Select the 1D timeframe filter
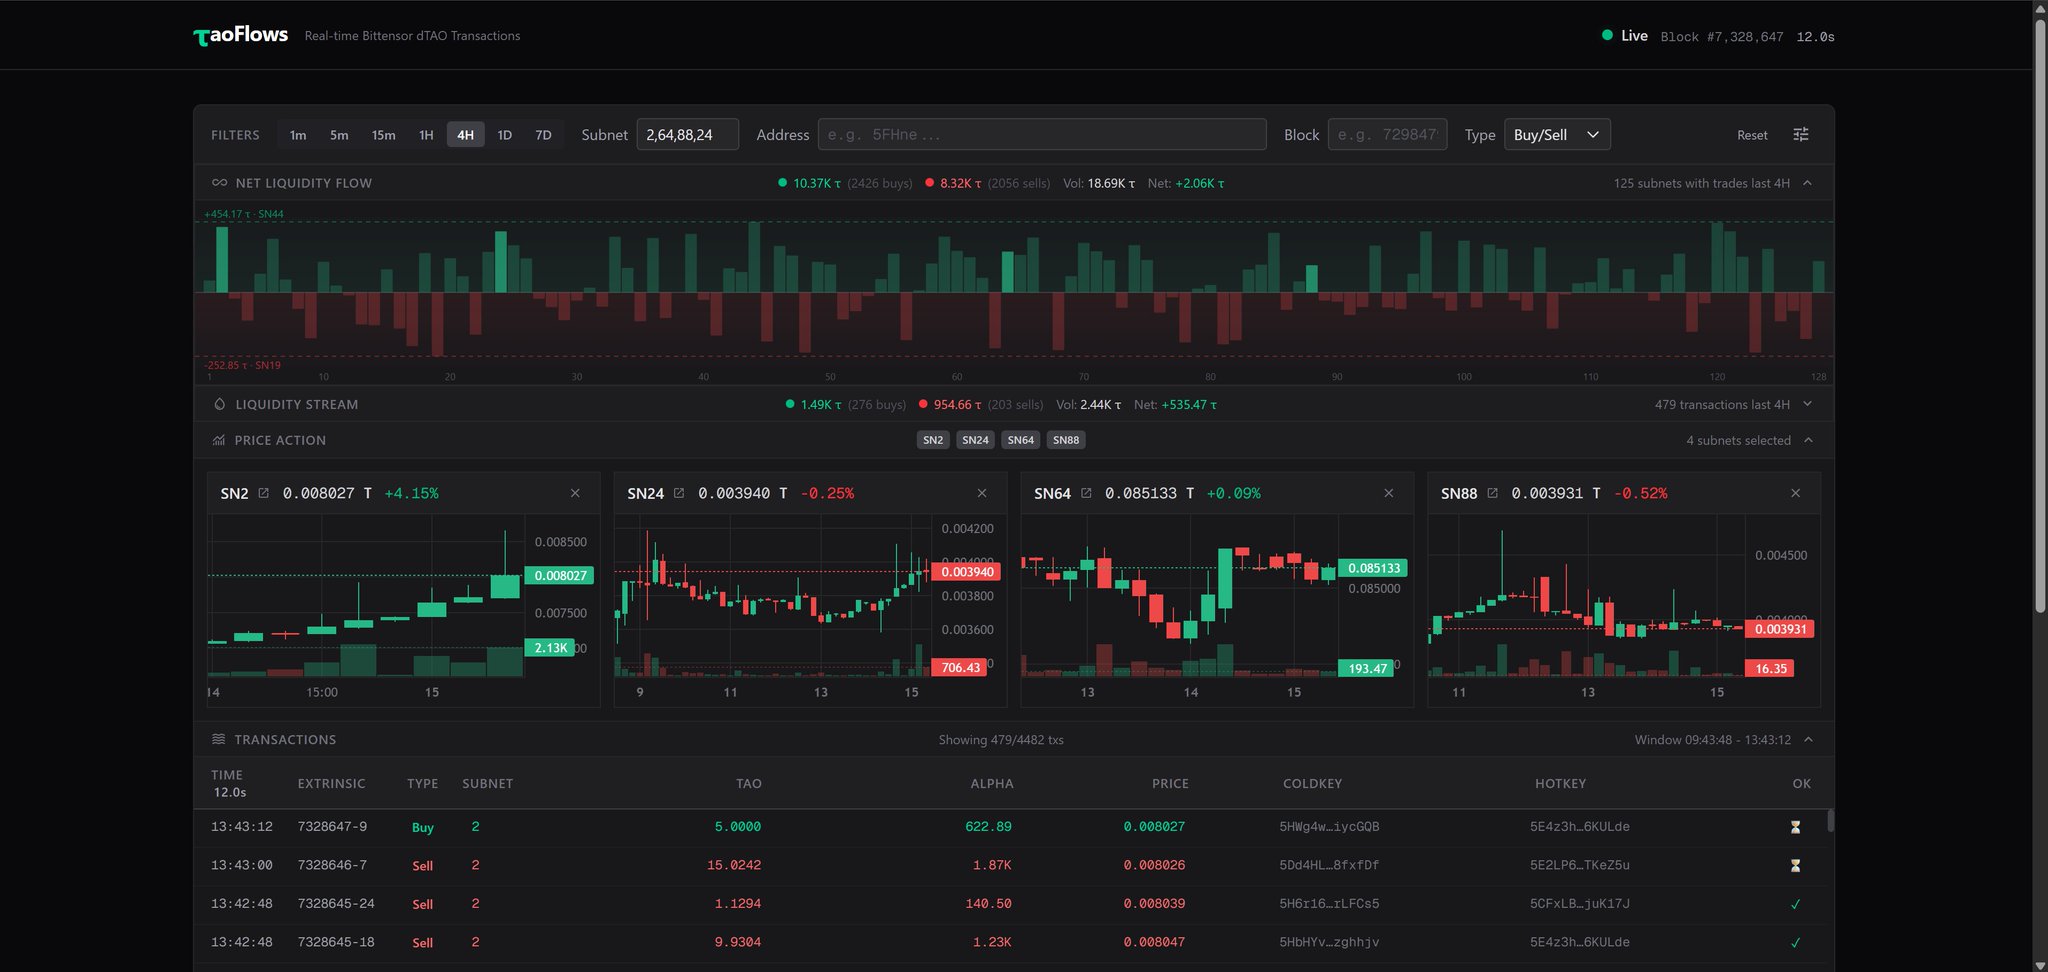This screenshot has height=972, width=2048. 505,135
